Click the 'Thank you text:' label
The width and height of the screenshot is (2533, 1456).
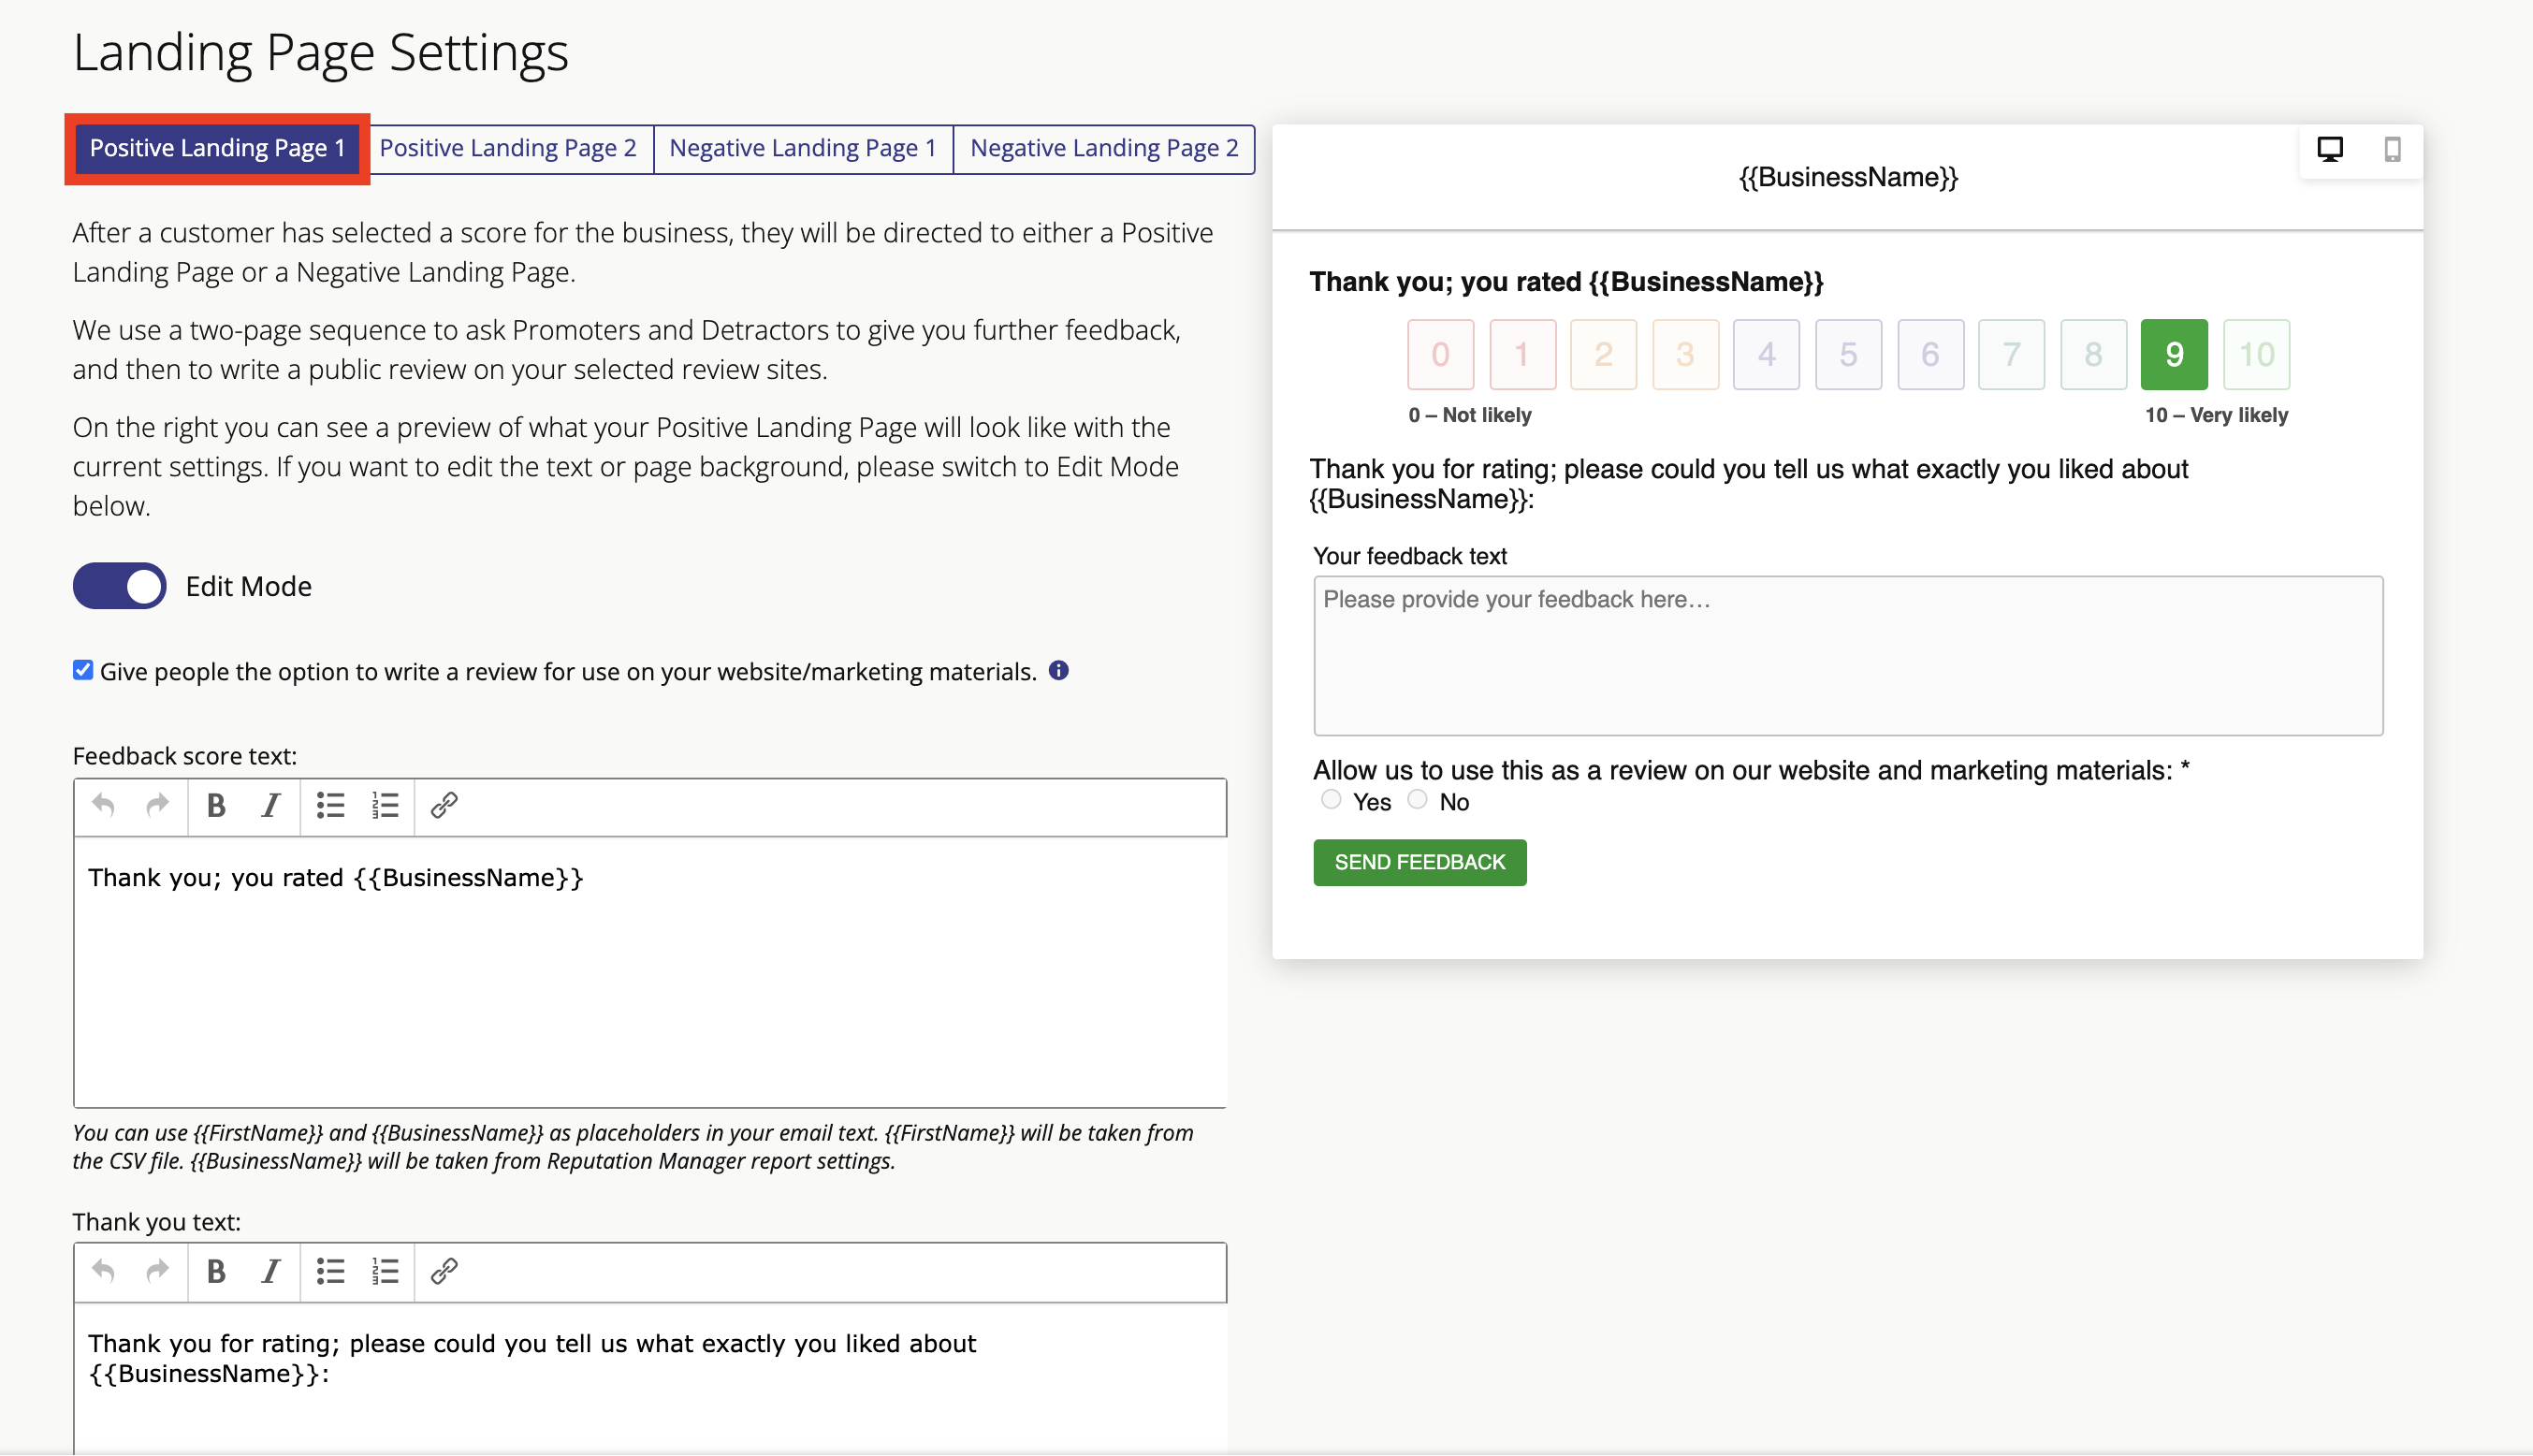pos(157,1222)
